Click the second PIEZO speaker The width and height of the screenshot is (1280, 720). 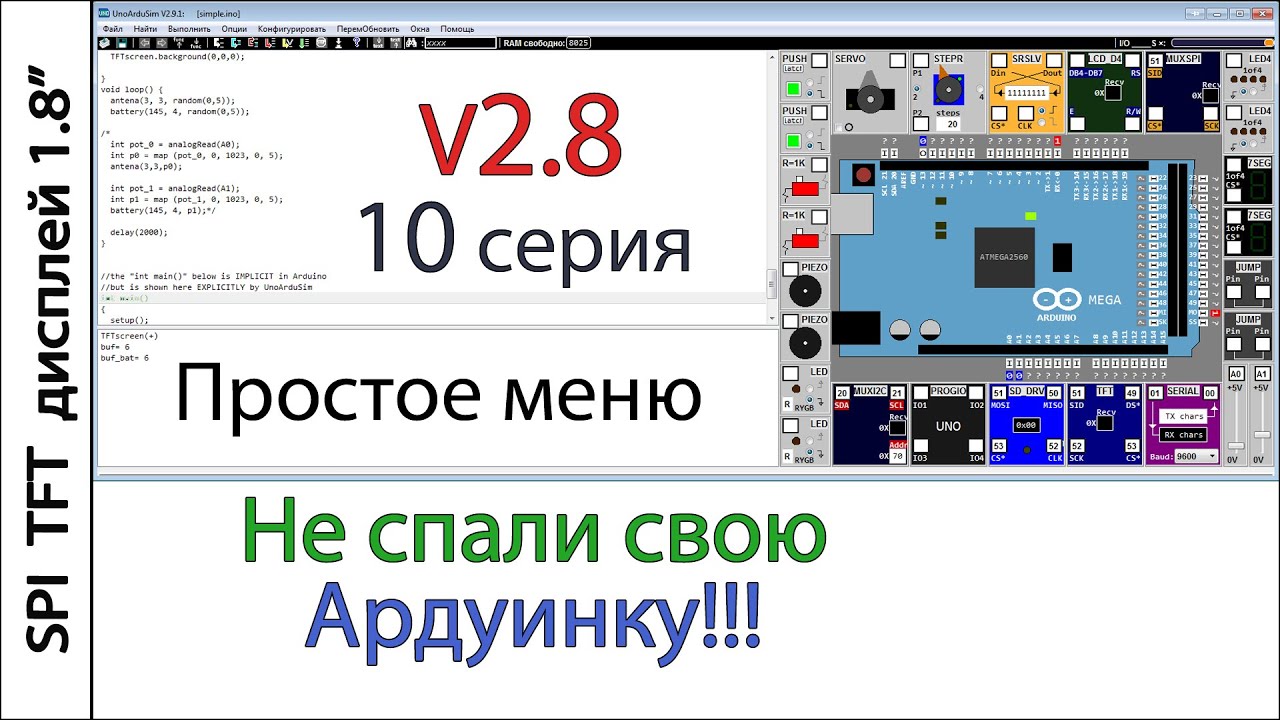804,344
